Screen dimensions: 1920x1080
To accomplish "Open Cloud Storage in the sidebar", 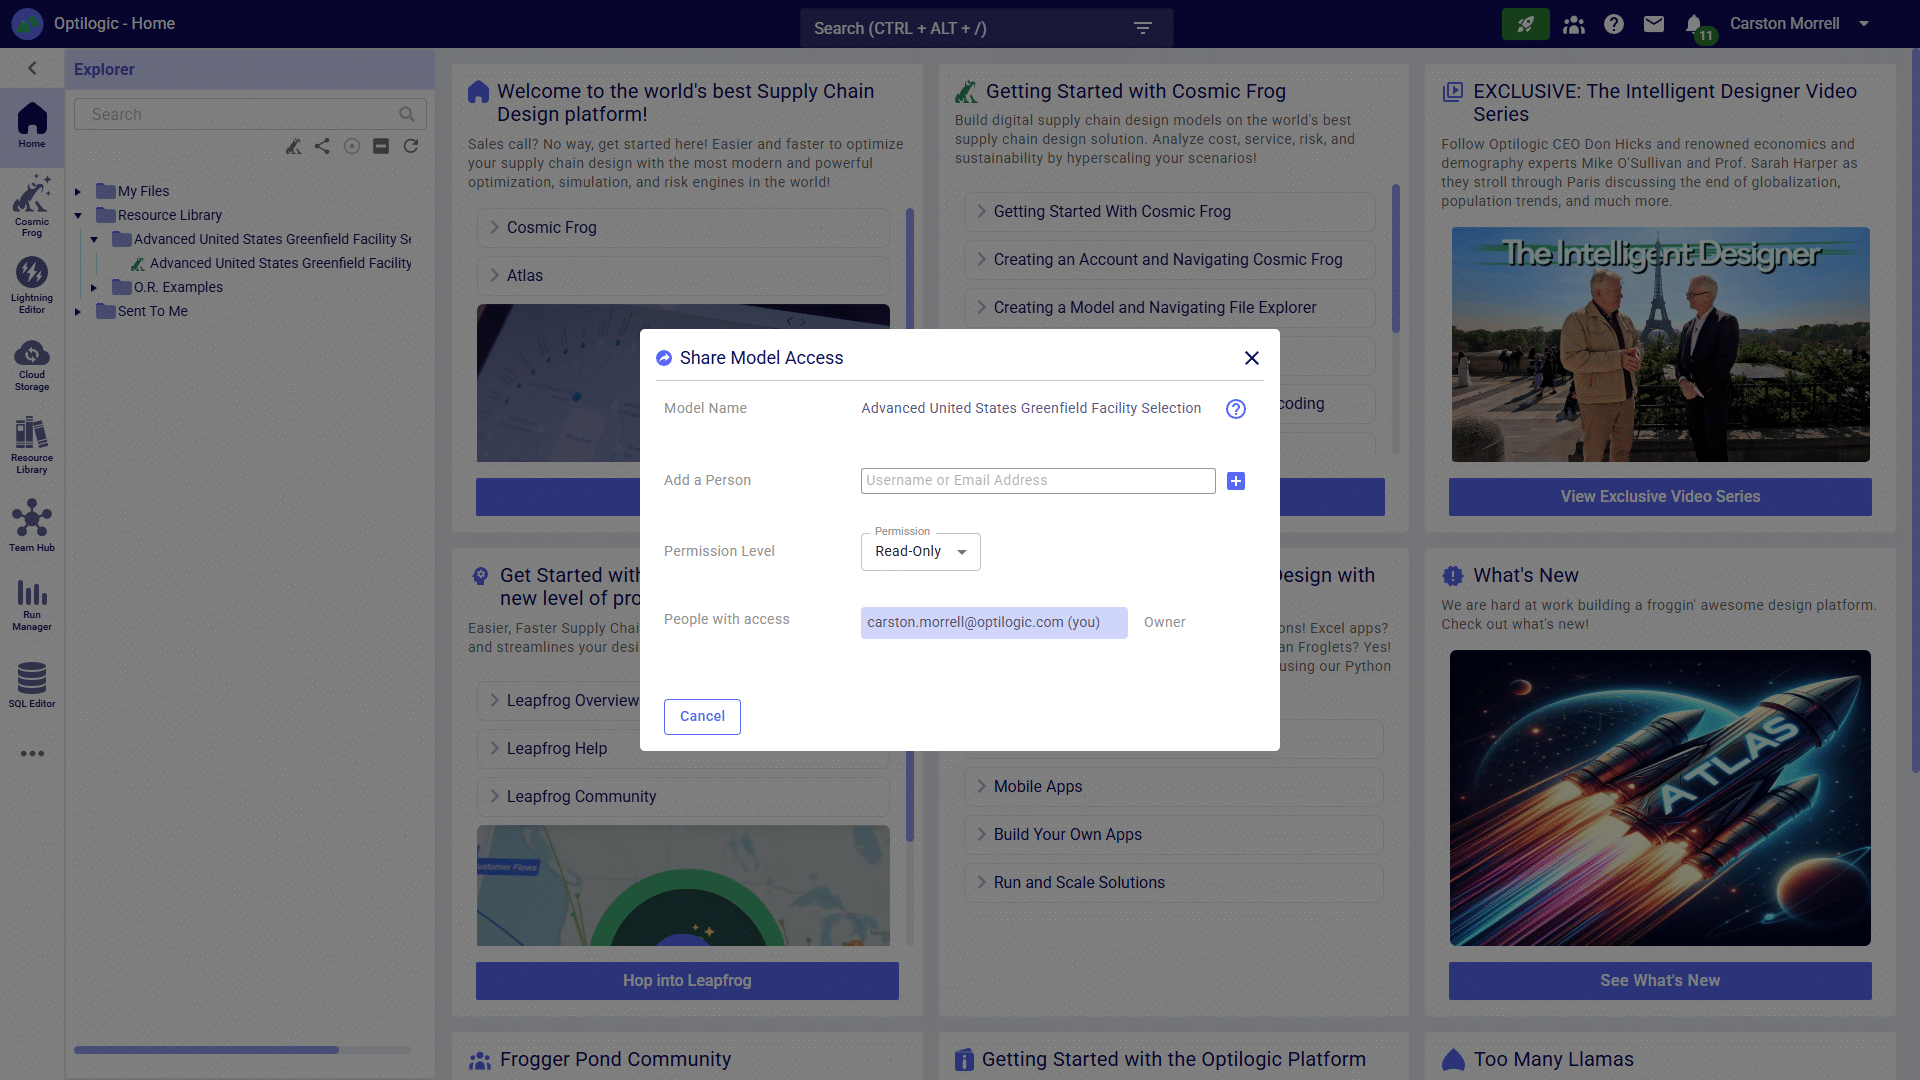I will (32, 365).
